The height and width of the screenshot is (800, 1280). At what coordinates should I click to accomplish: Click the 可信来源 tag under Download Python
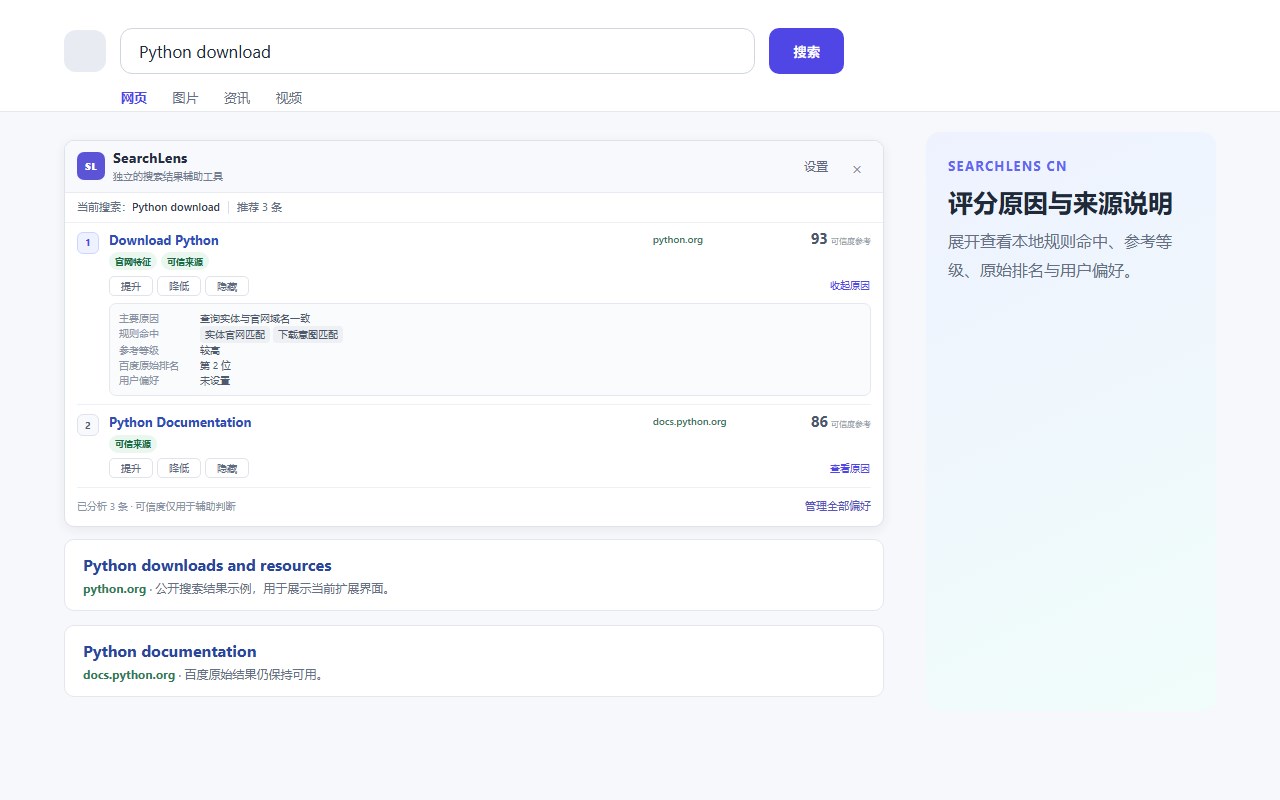185,262
